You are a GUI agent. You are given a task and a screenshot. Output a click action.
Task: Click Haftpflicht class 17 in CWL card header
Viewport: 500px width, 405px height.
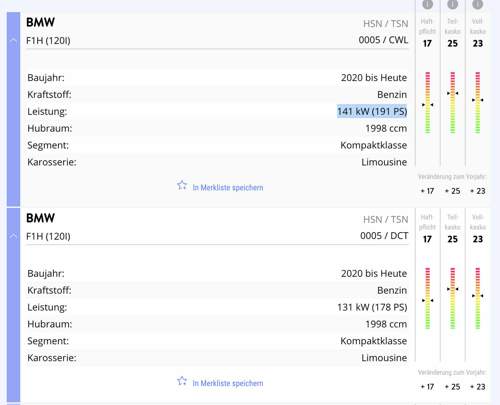pyautogui.click(x=427, y=44)
